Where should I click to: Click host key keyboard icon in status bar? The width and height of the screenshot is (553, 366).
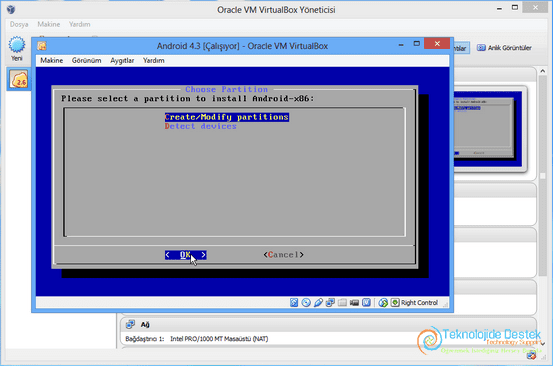[x=395, y=303]
